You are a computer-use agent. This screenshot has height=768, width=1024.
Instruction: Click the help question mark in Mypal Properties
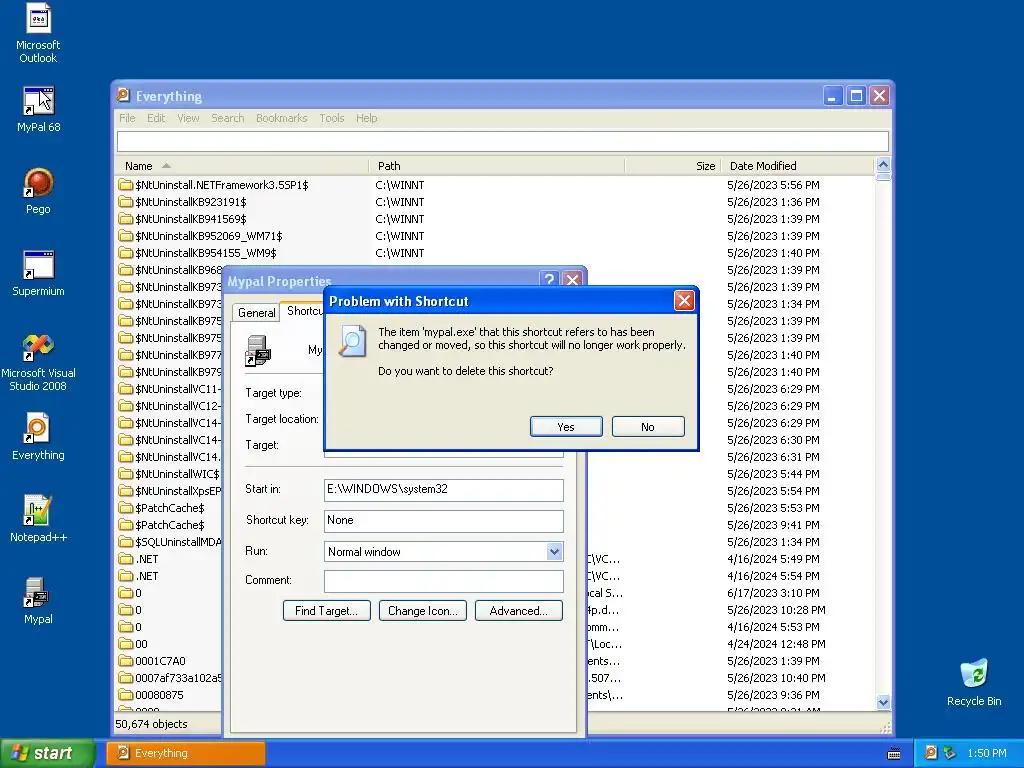[549, 280]
